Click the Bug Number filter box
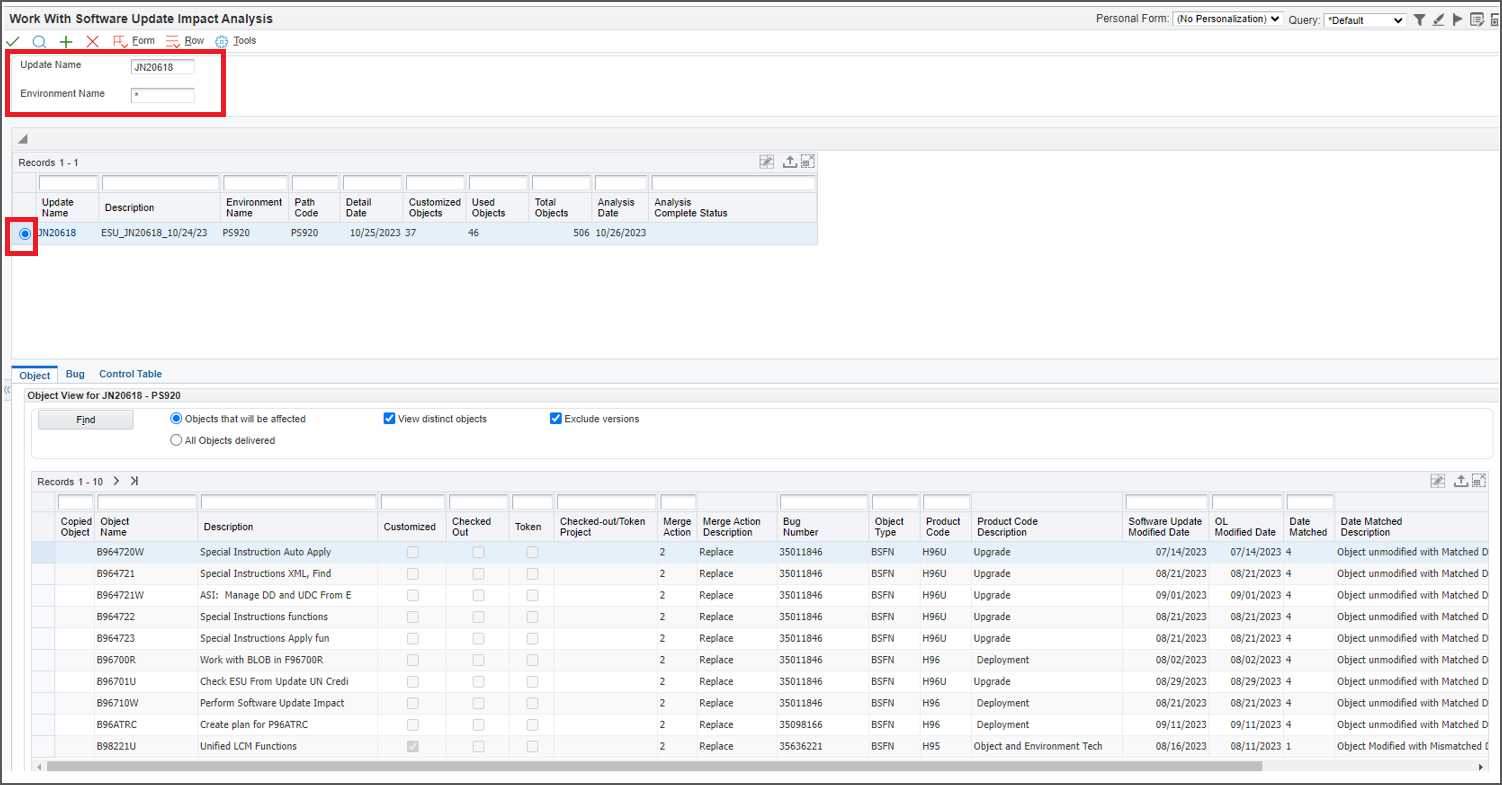The height and width of the screenshot is (785, 1502). [x=824, y=502]
